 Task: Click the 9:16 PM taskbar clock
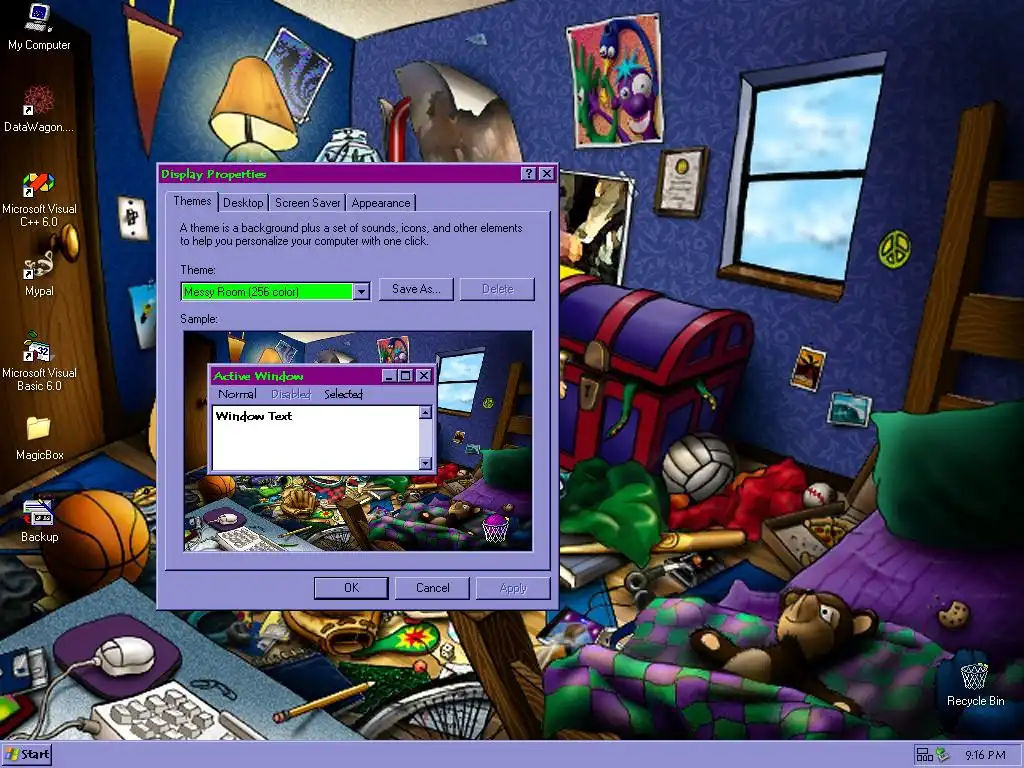tap(985, 755)
